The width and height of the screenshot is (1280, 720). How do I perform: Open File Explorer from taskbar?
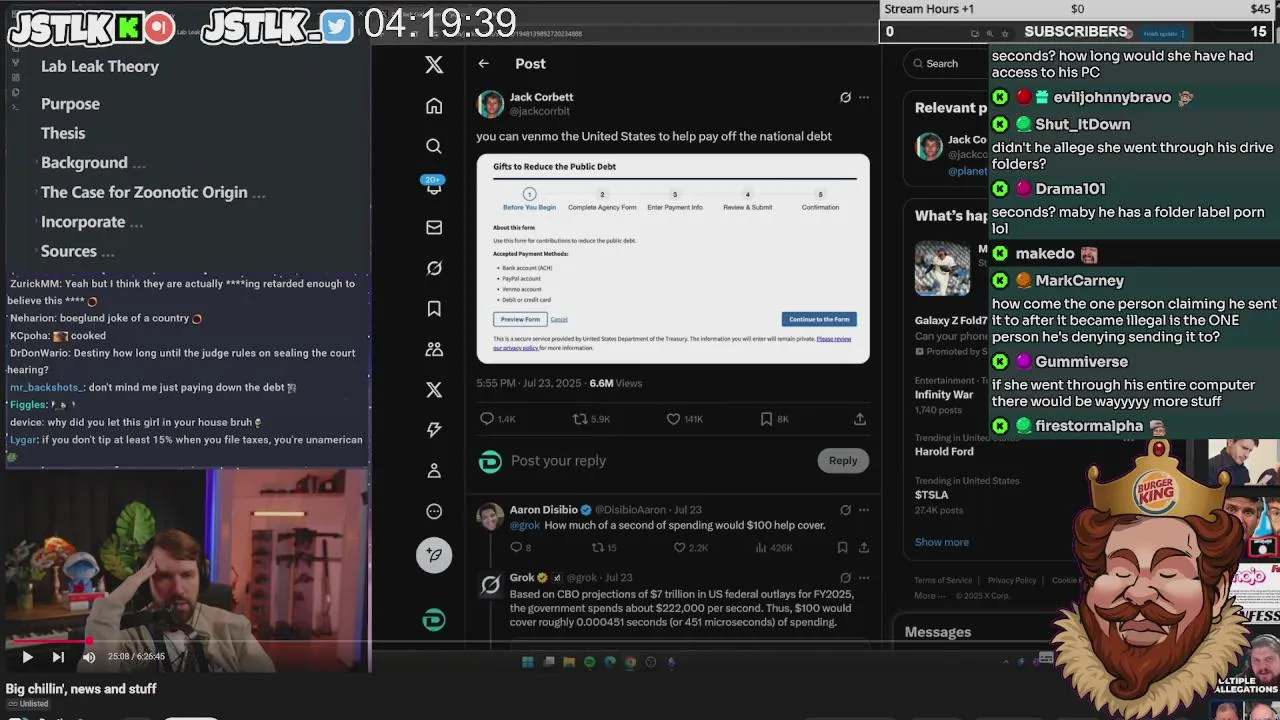pyautogui.click(x=569, y=662)
